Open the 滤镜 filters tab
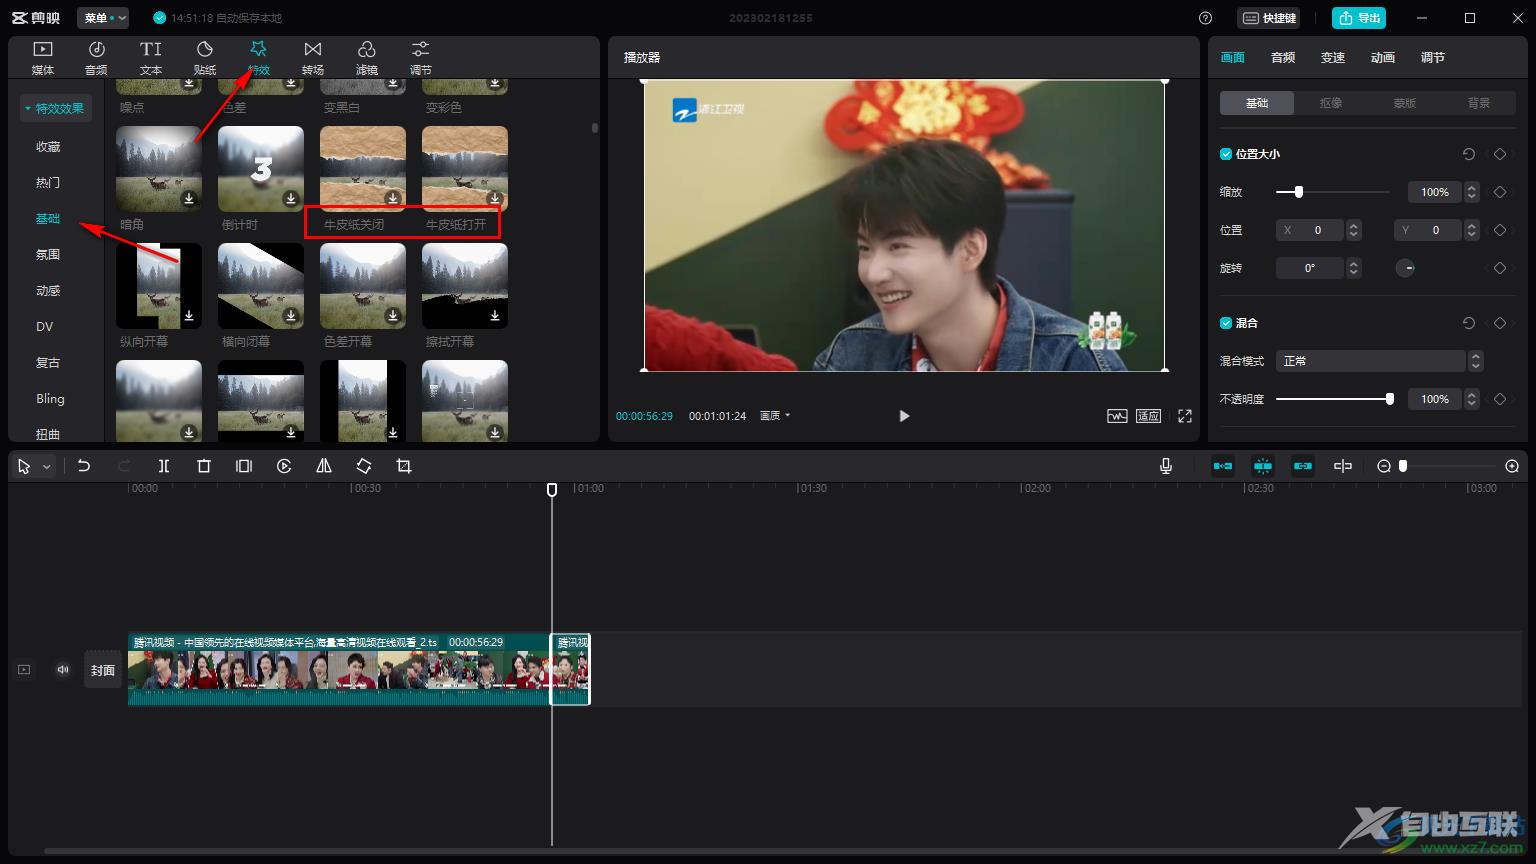This screenshot has height=864, width=1536. point(367,58)
